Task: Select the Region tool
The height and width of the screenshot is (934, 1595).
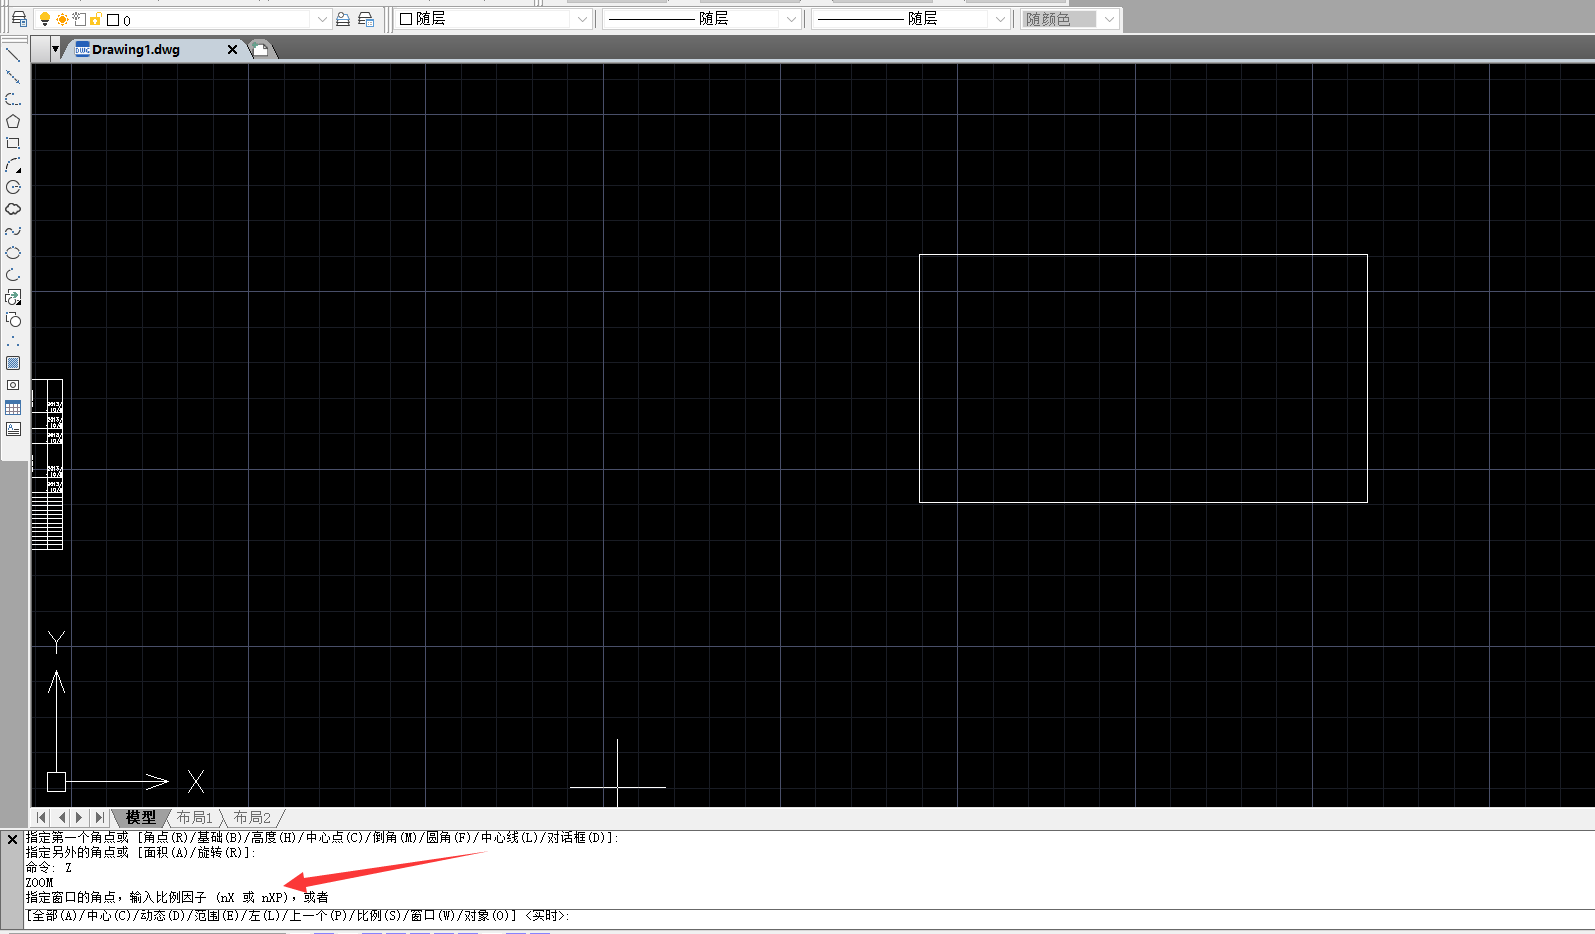Action: pos(13,385)
